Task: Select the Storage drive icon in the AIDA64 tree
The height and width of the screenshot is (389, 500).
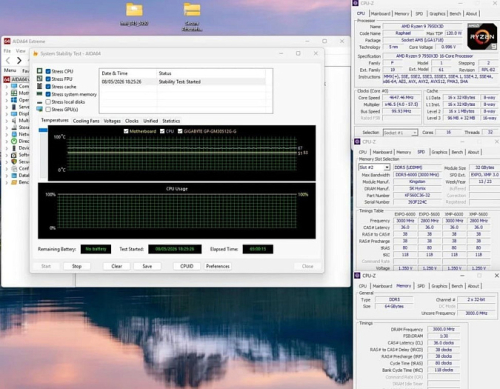Action: pos(14,127)
